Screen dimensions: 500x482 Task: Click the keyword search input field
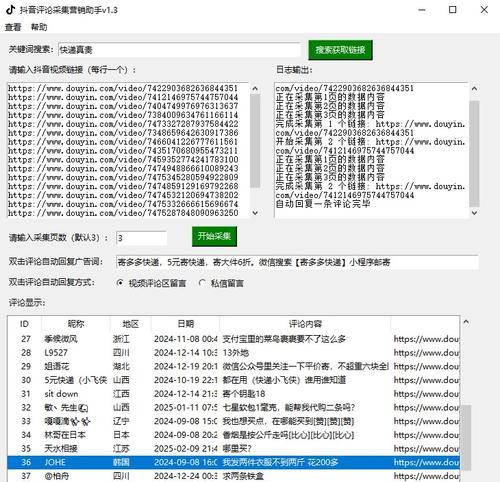(x=179, y=50)
